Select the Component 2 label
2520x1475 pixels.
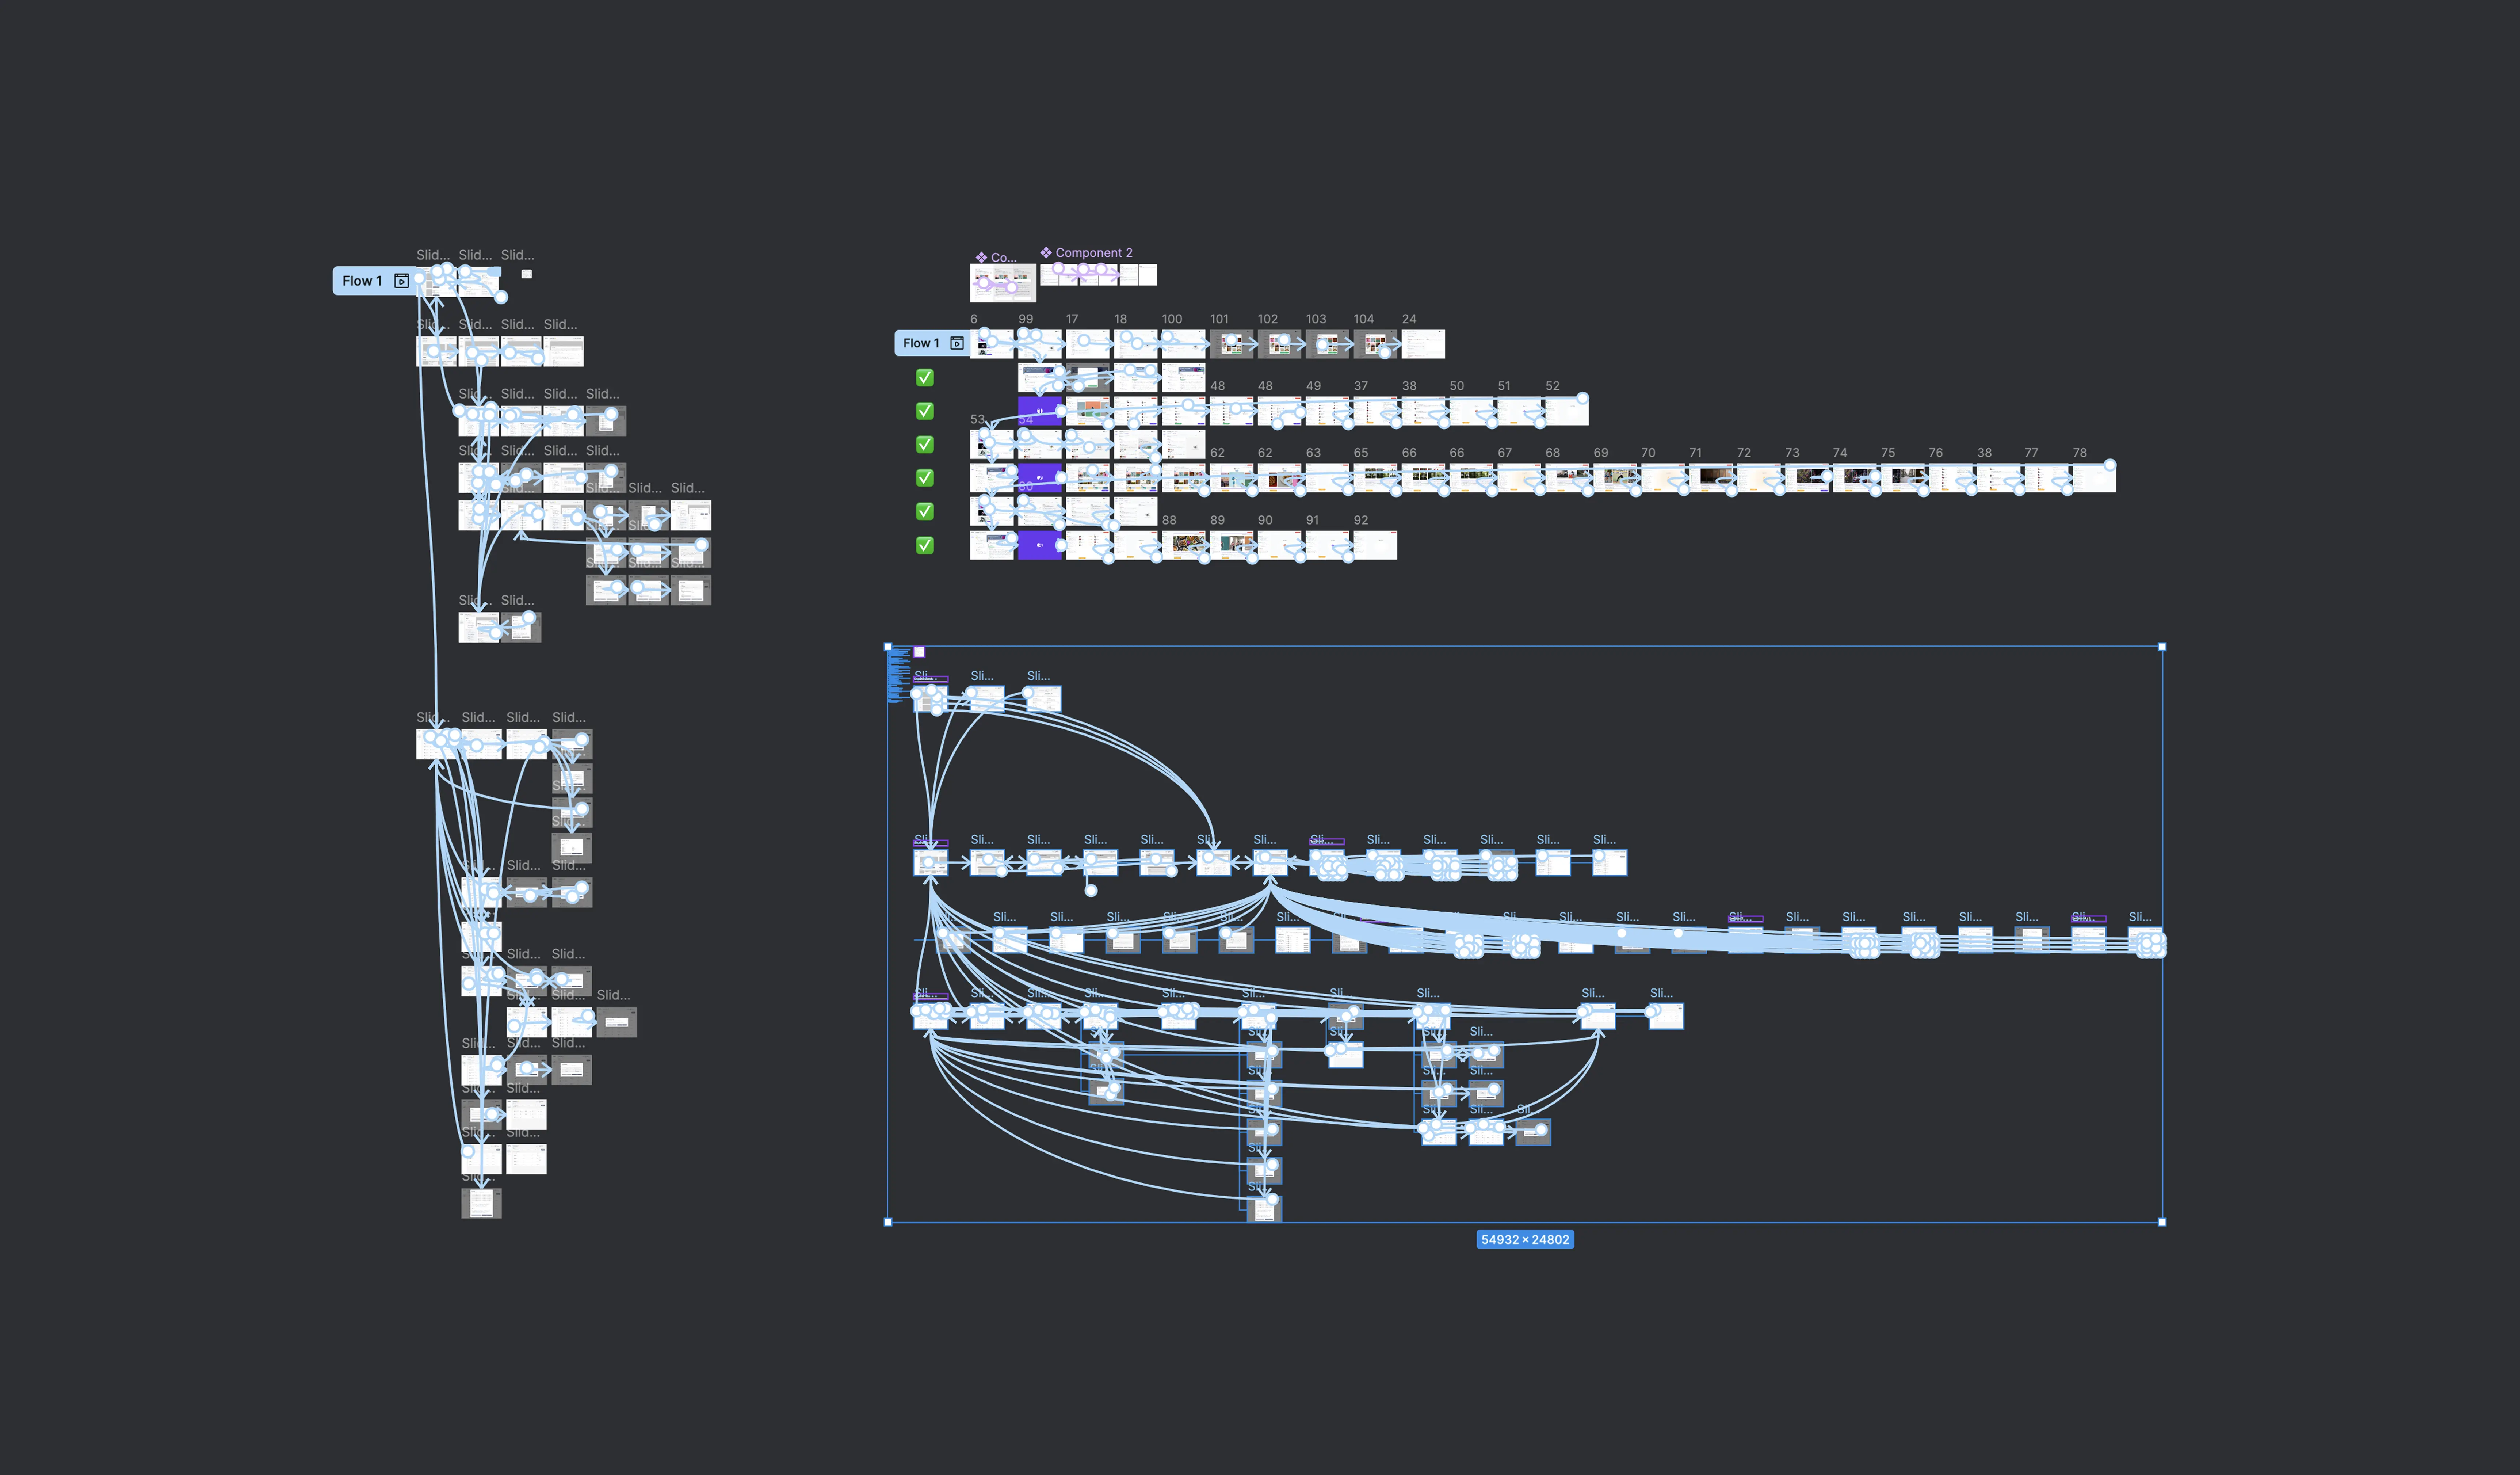[1094, 253]
